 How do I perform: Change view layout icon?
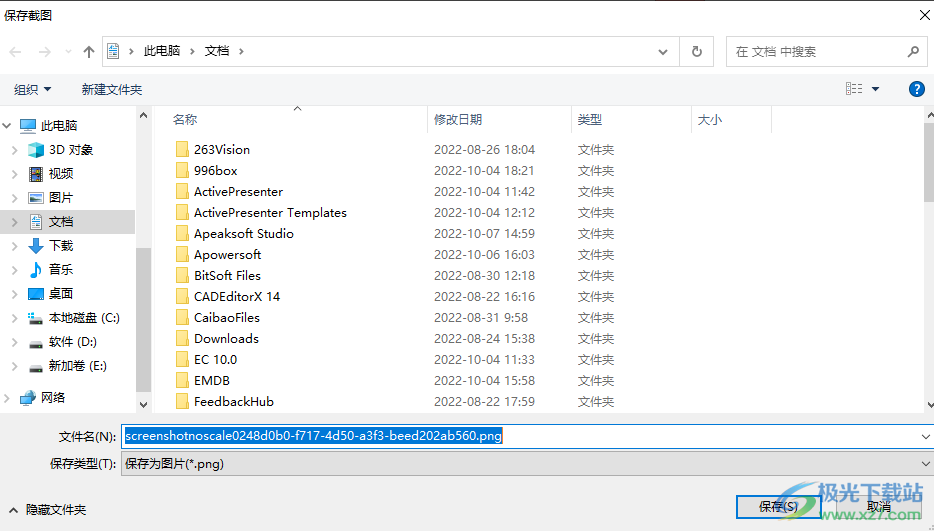coord(854,89)
